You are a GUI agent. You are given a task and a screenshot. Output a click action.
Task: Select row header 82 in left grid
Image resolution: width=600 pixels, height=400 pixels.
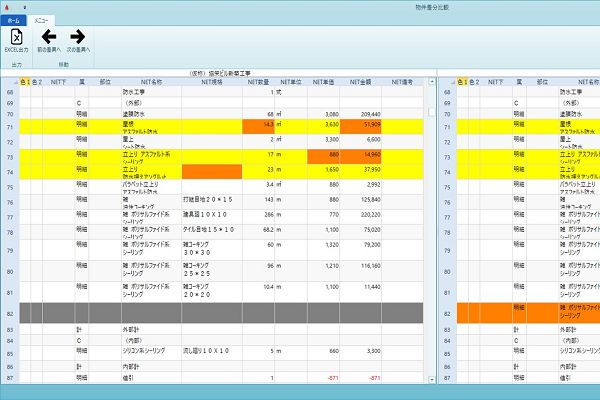pos(10,313)
